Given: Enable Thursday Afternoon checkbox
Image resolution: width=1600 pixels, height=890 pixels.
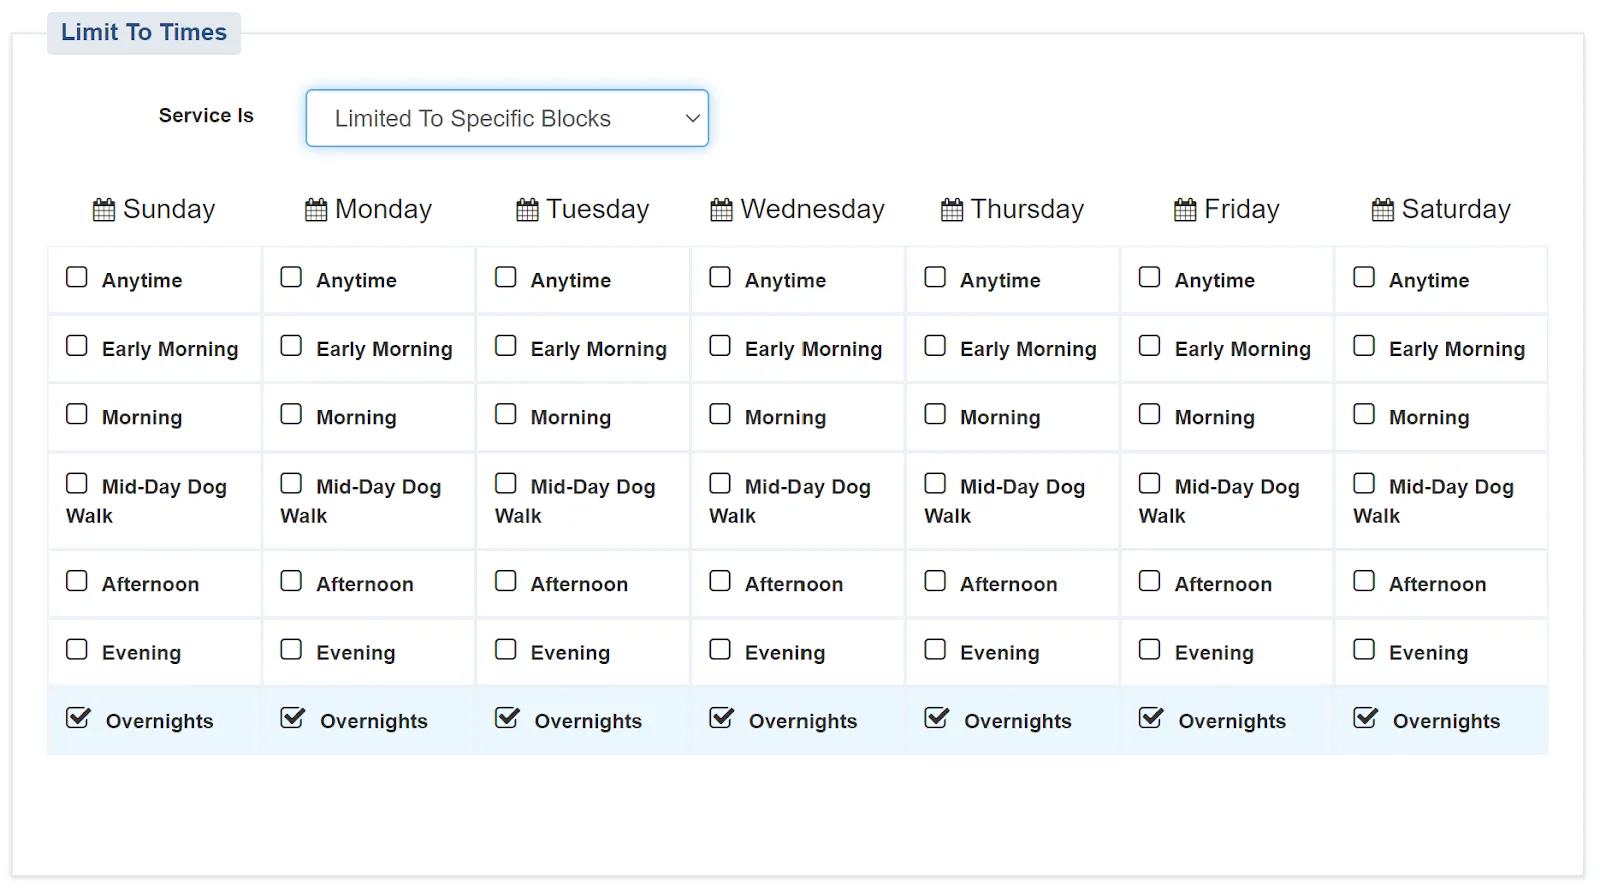Looking at the screenshot, I should (935, 581).
